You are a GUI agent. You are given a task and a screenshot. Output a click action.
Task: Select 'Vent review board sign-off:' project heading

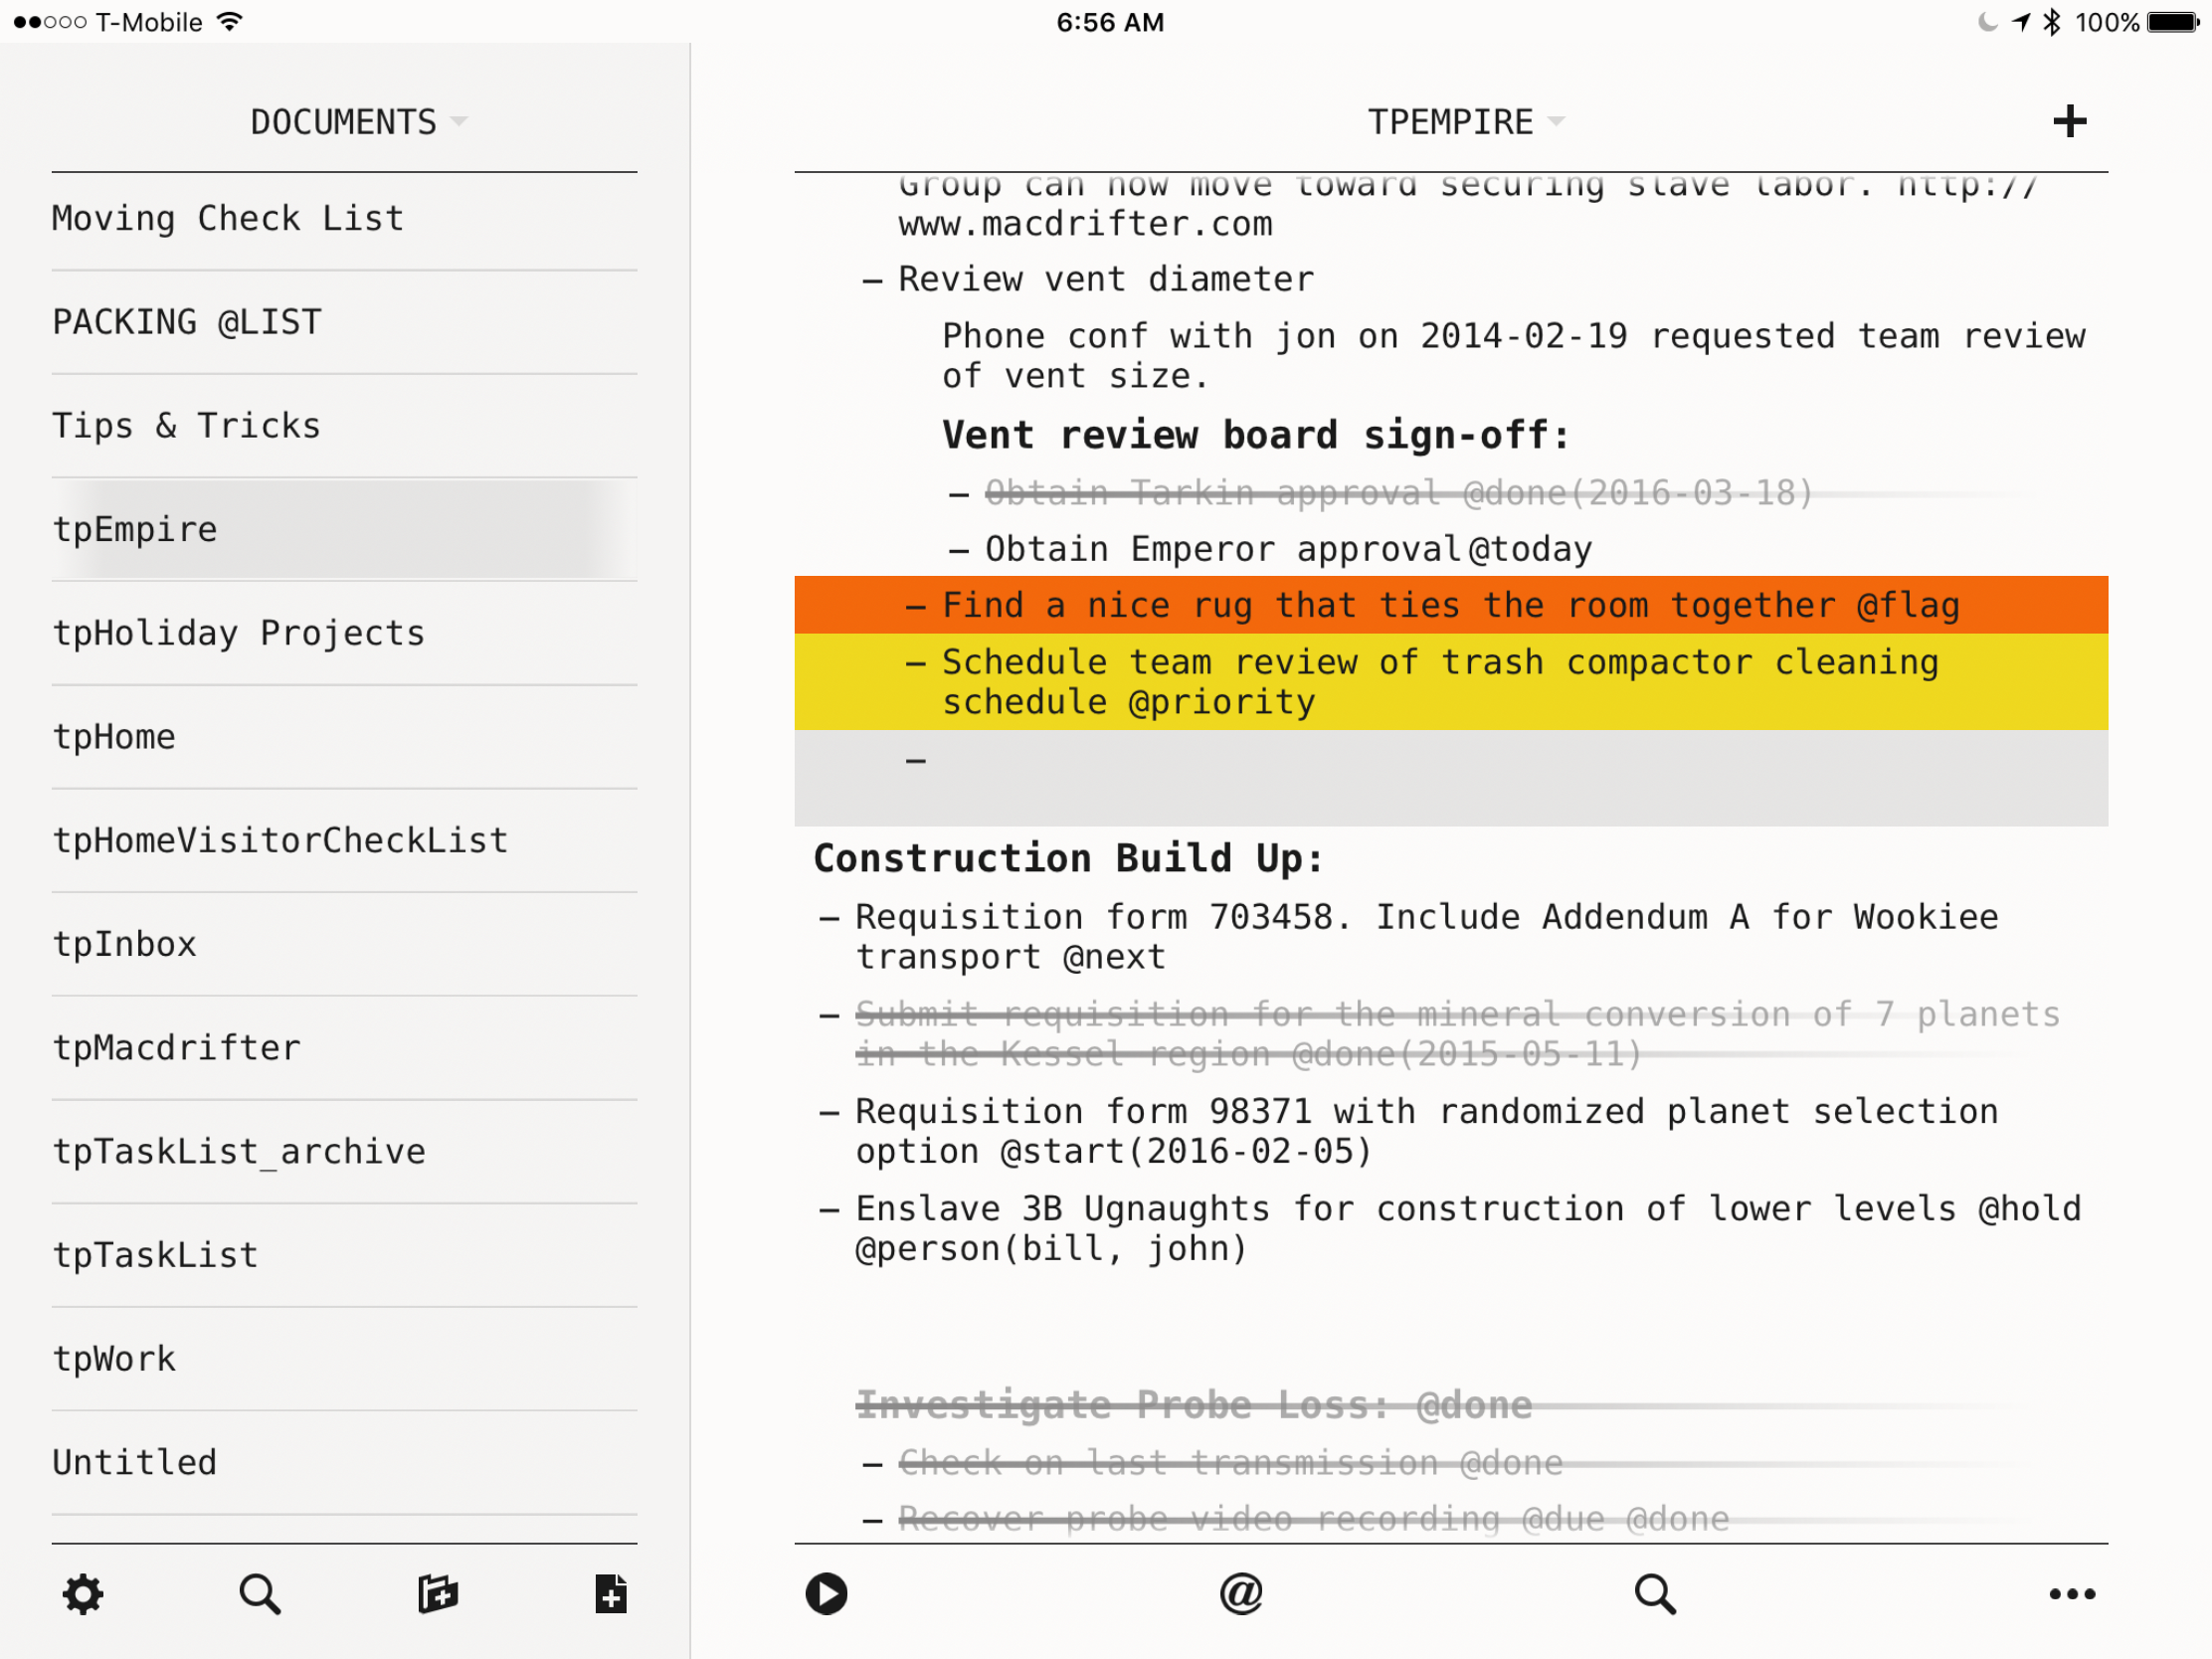[1256, 436]
